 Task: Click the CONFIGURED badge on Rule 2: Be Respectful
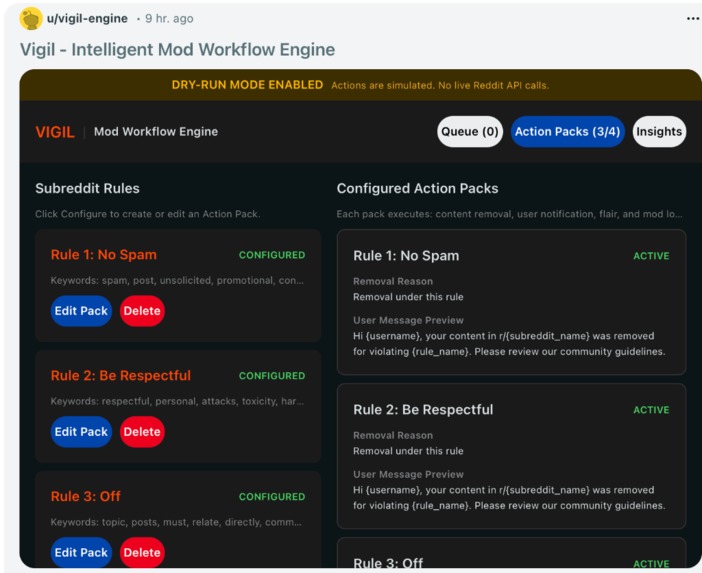coord(272,376)
